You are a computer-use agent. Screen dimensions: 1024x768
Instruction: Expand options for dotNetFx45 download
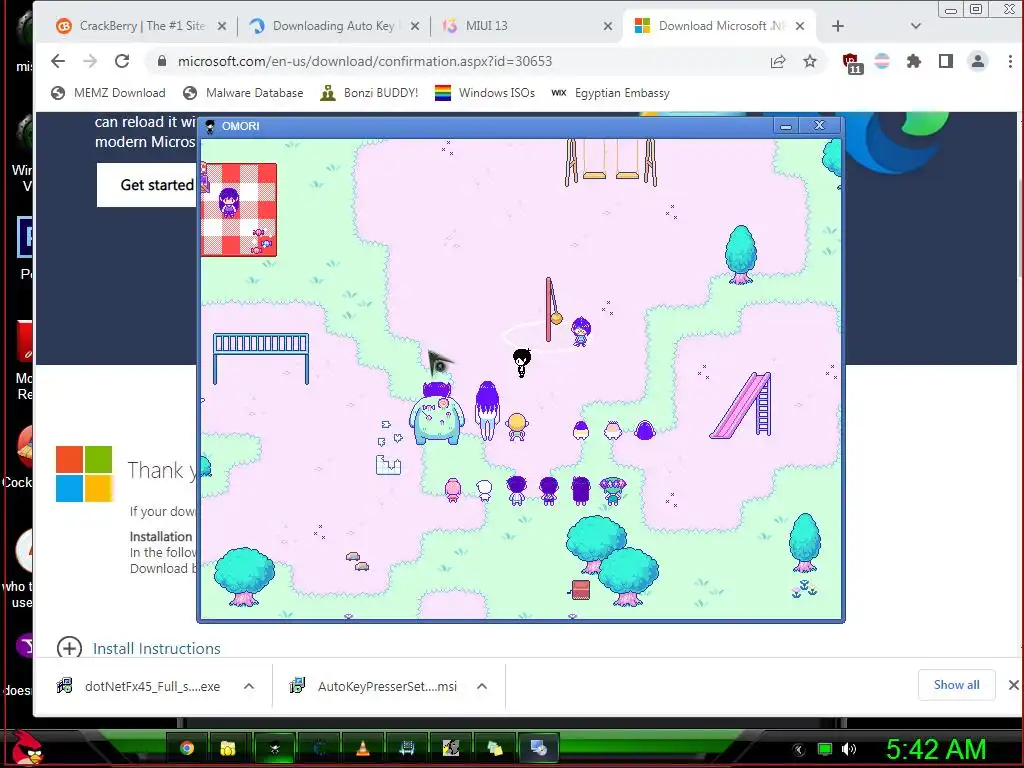pyautogui.click(x=249, y=686)
